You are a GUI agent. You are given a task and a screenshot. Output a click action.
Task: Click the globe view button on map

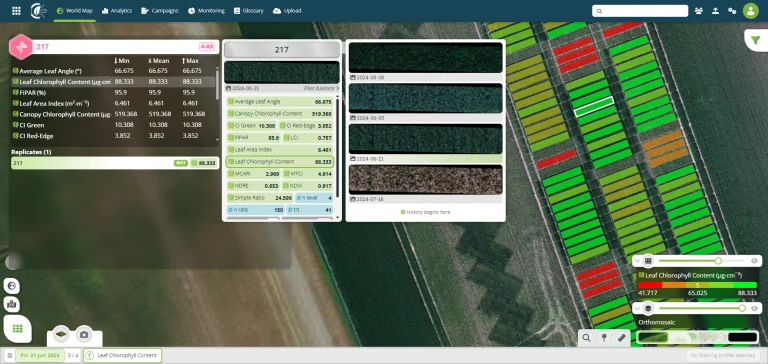[12, 286]
